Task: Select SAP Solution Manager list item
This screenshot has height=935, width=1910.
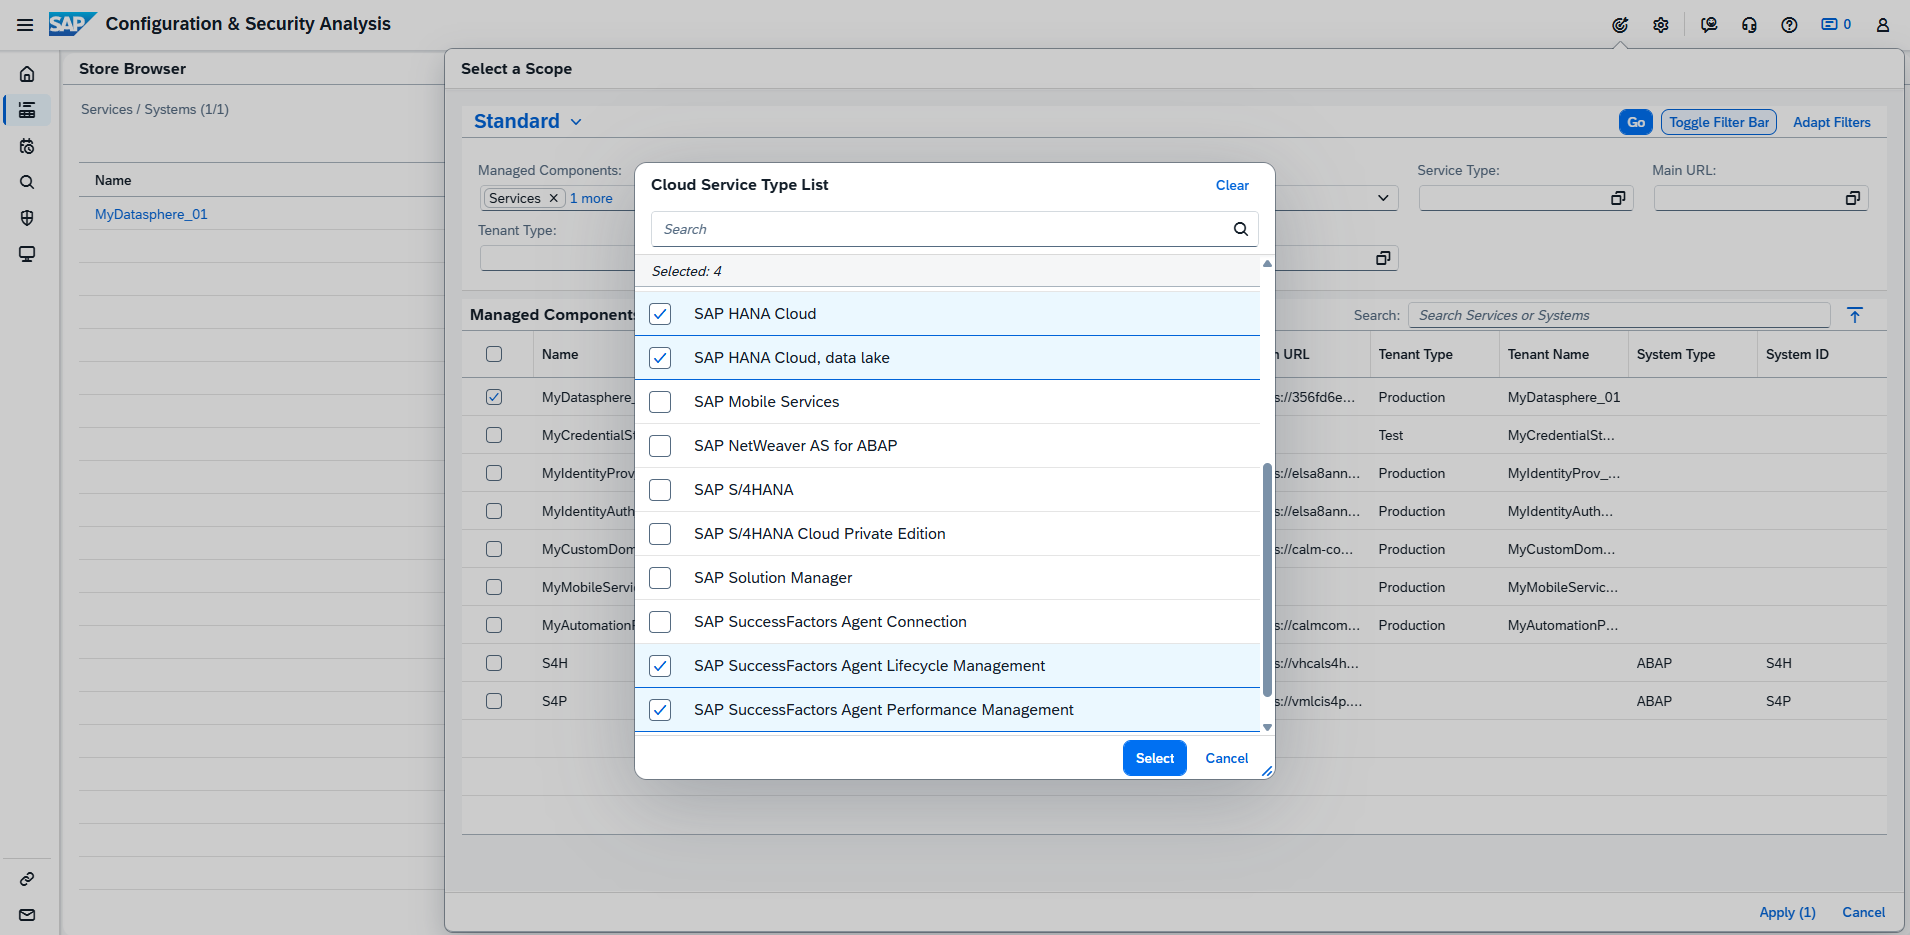Action: [772, 578]
